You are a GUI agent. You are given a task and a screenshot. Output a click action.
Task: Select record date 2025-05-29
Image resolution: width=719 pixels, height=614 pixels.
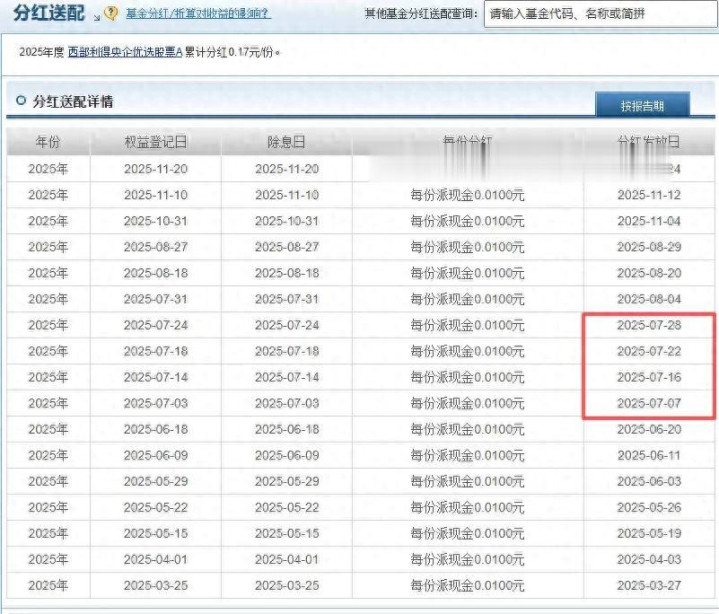[x=156, y=481]
